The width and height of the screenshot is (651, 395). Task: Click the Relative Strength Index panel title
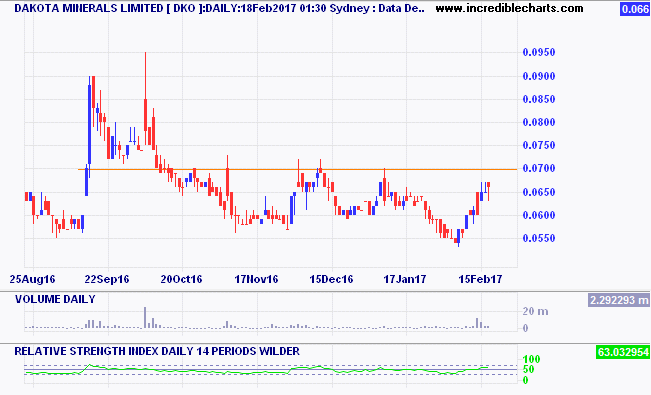pos(157,351)
